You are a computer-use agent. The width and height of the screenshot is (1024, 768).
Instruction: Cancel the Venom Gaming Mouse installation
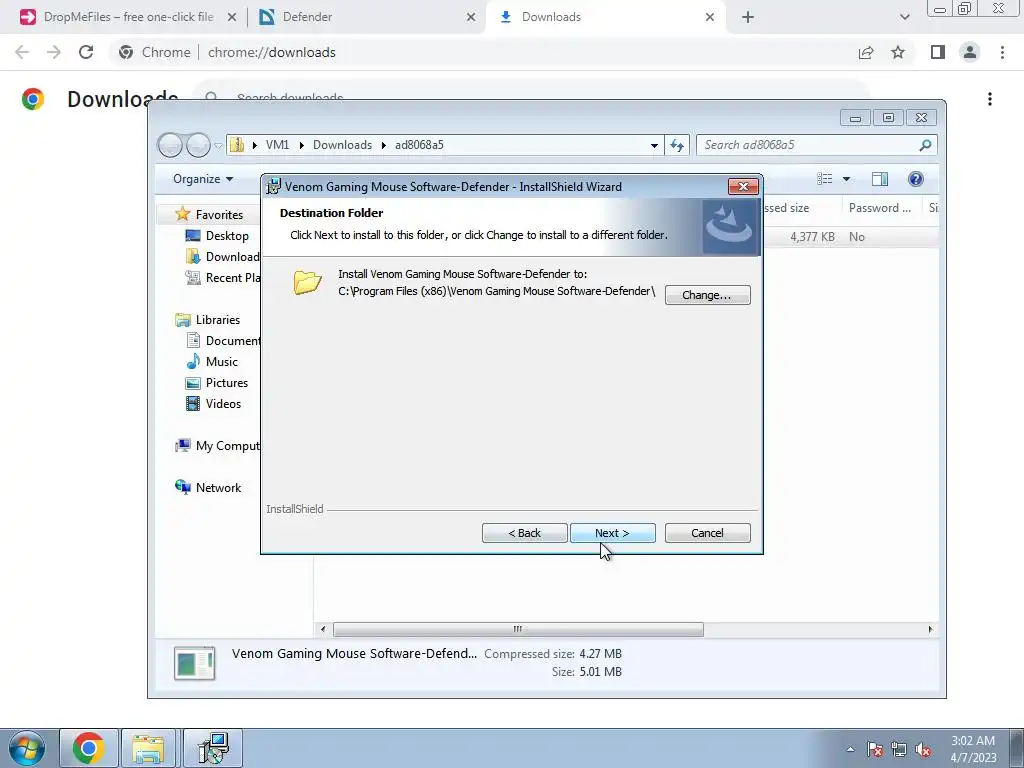(x=707, y=533)
